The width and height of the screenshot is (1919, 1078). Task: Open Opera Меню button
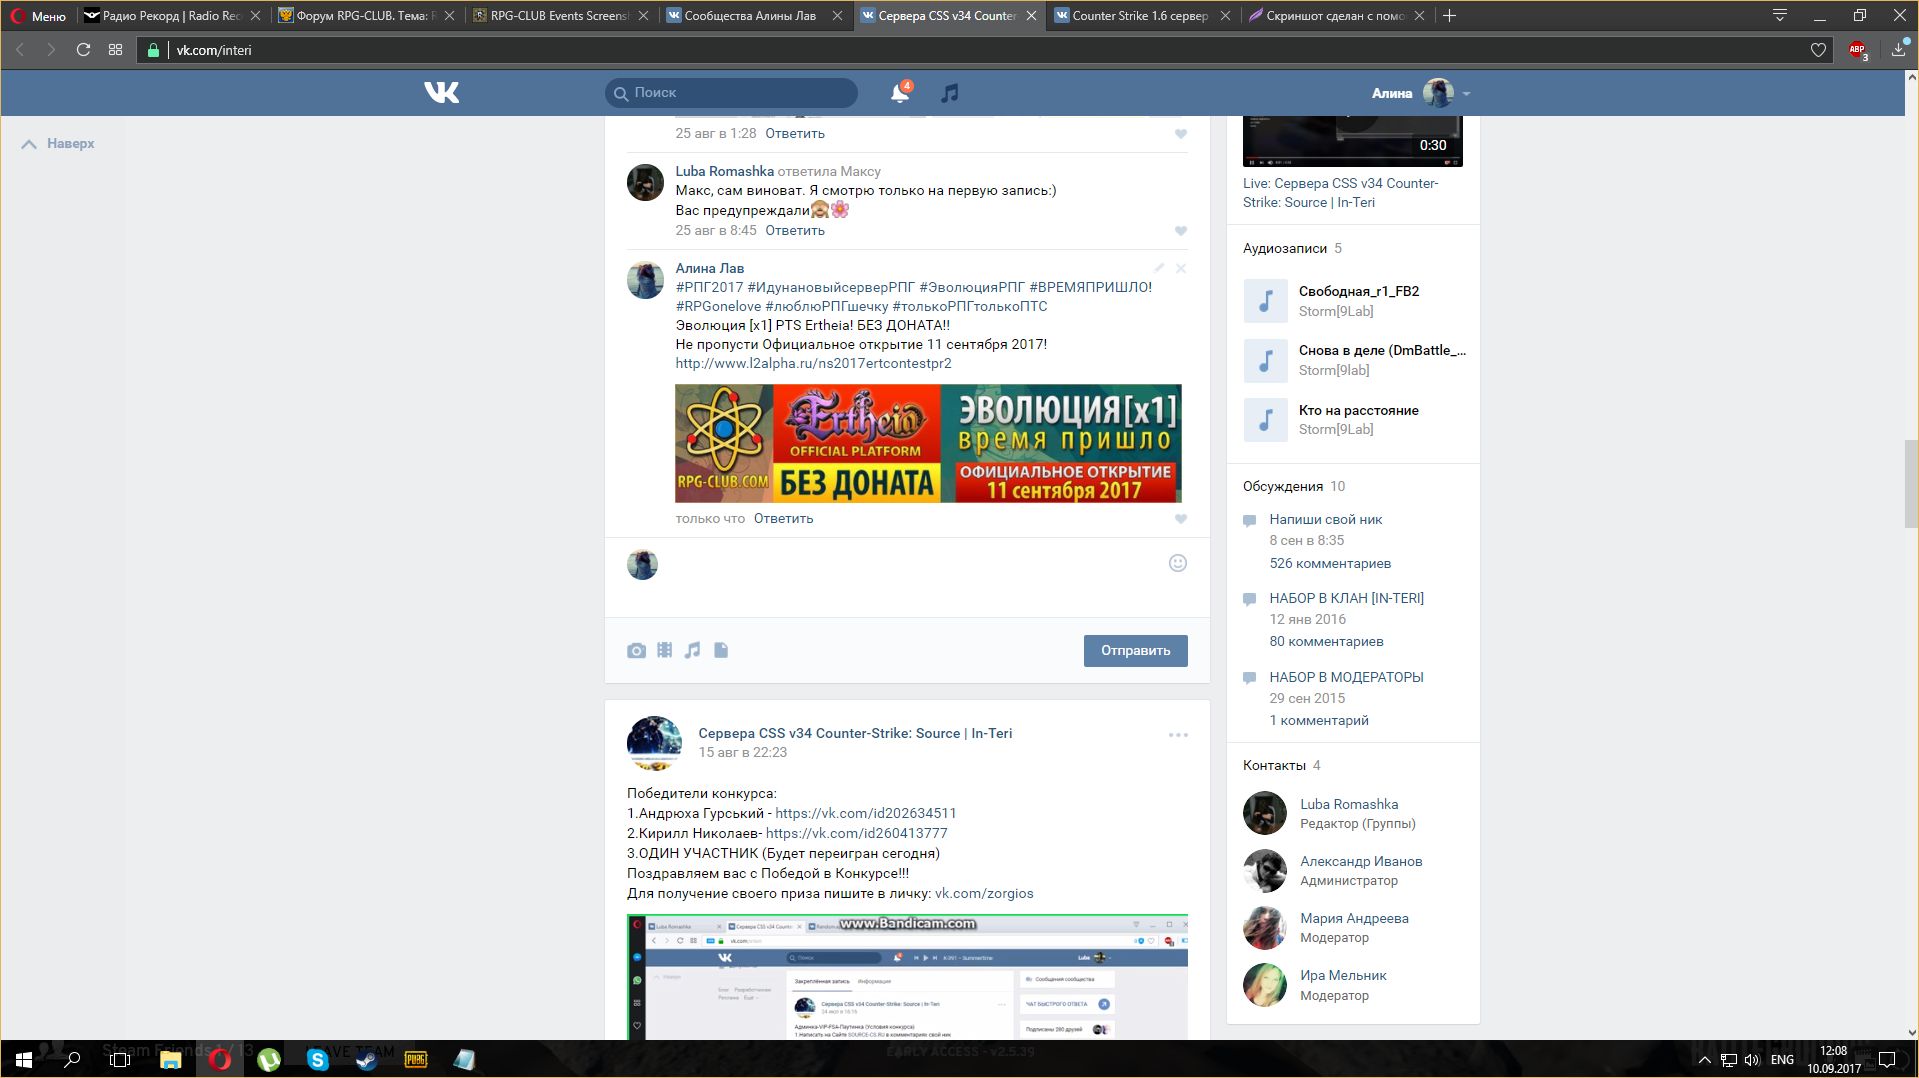(38, 16)
